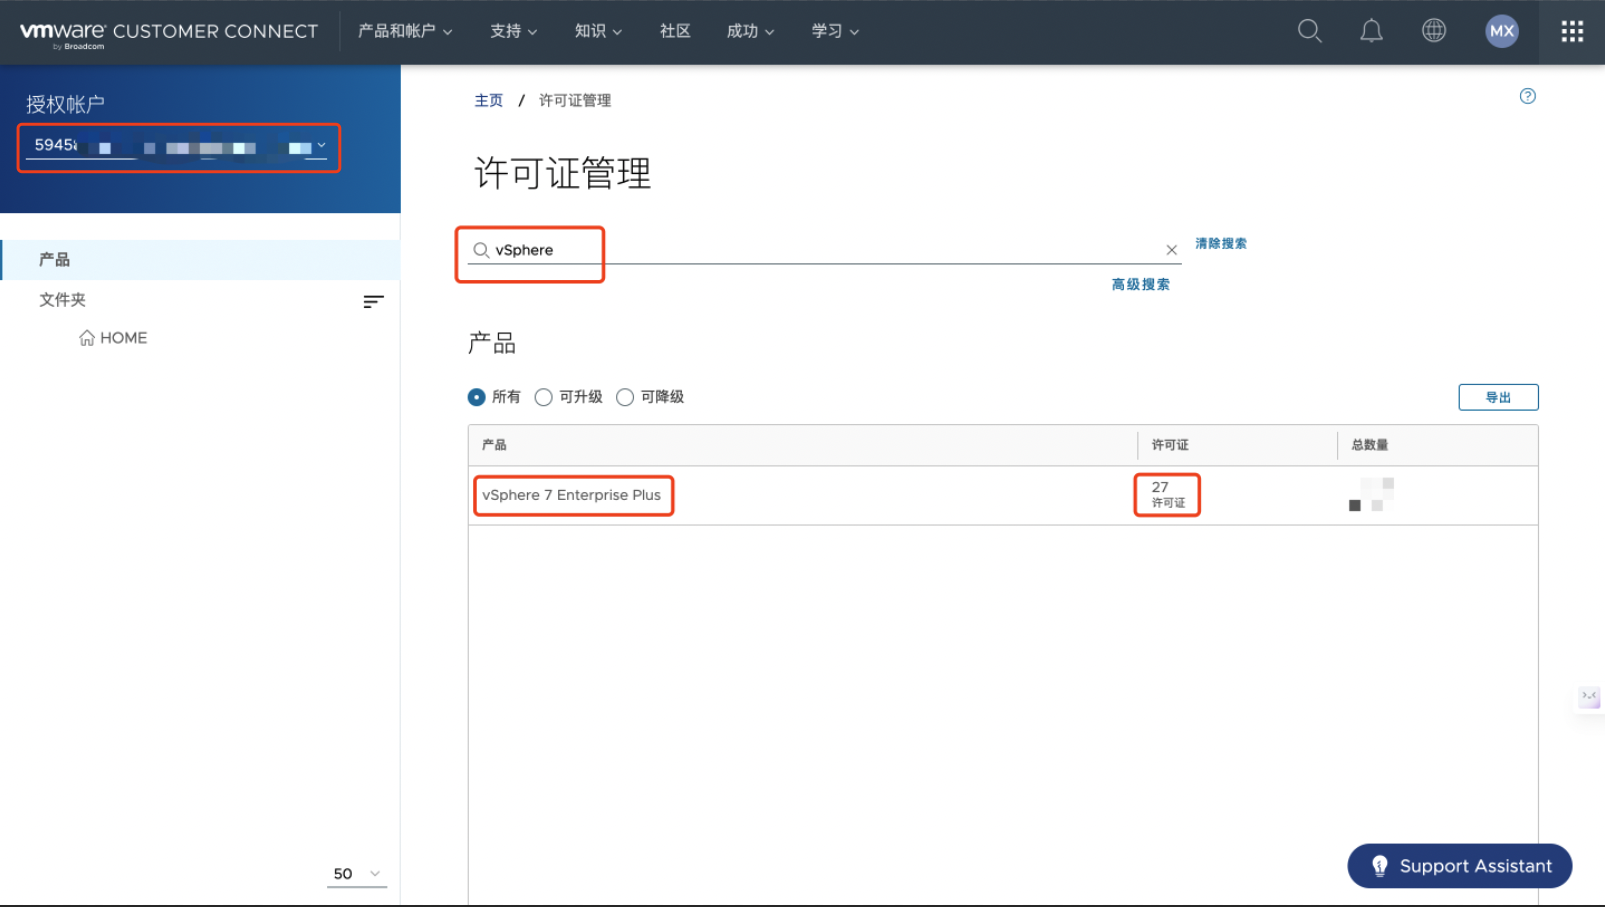Click the 27 许可证 count cell

point(1167,494)
